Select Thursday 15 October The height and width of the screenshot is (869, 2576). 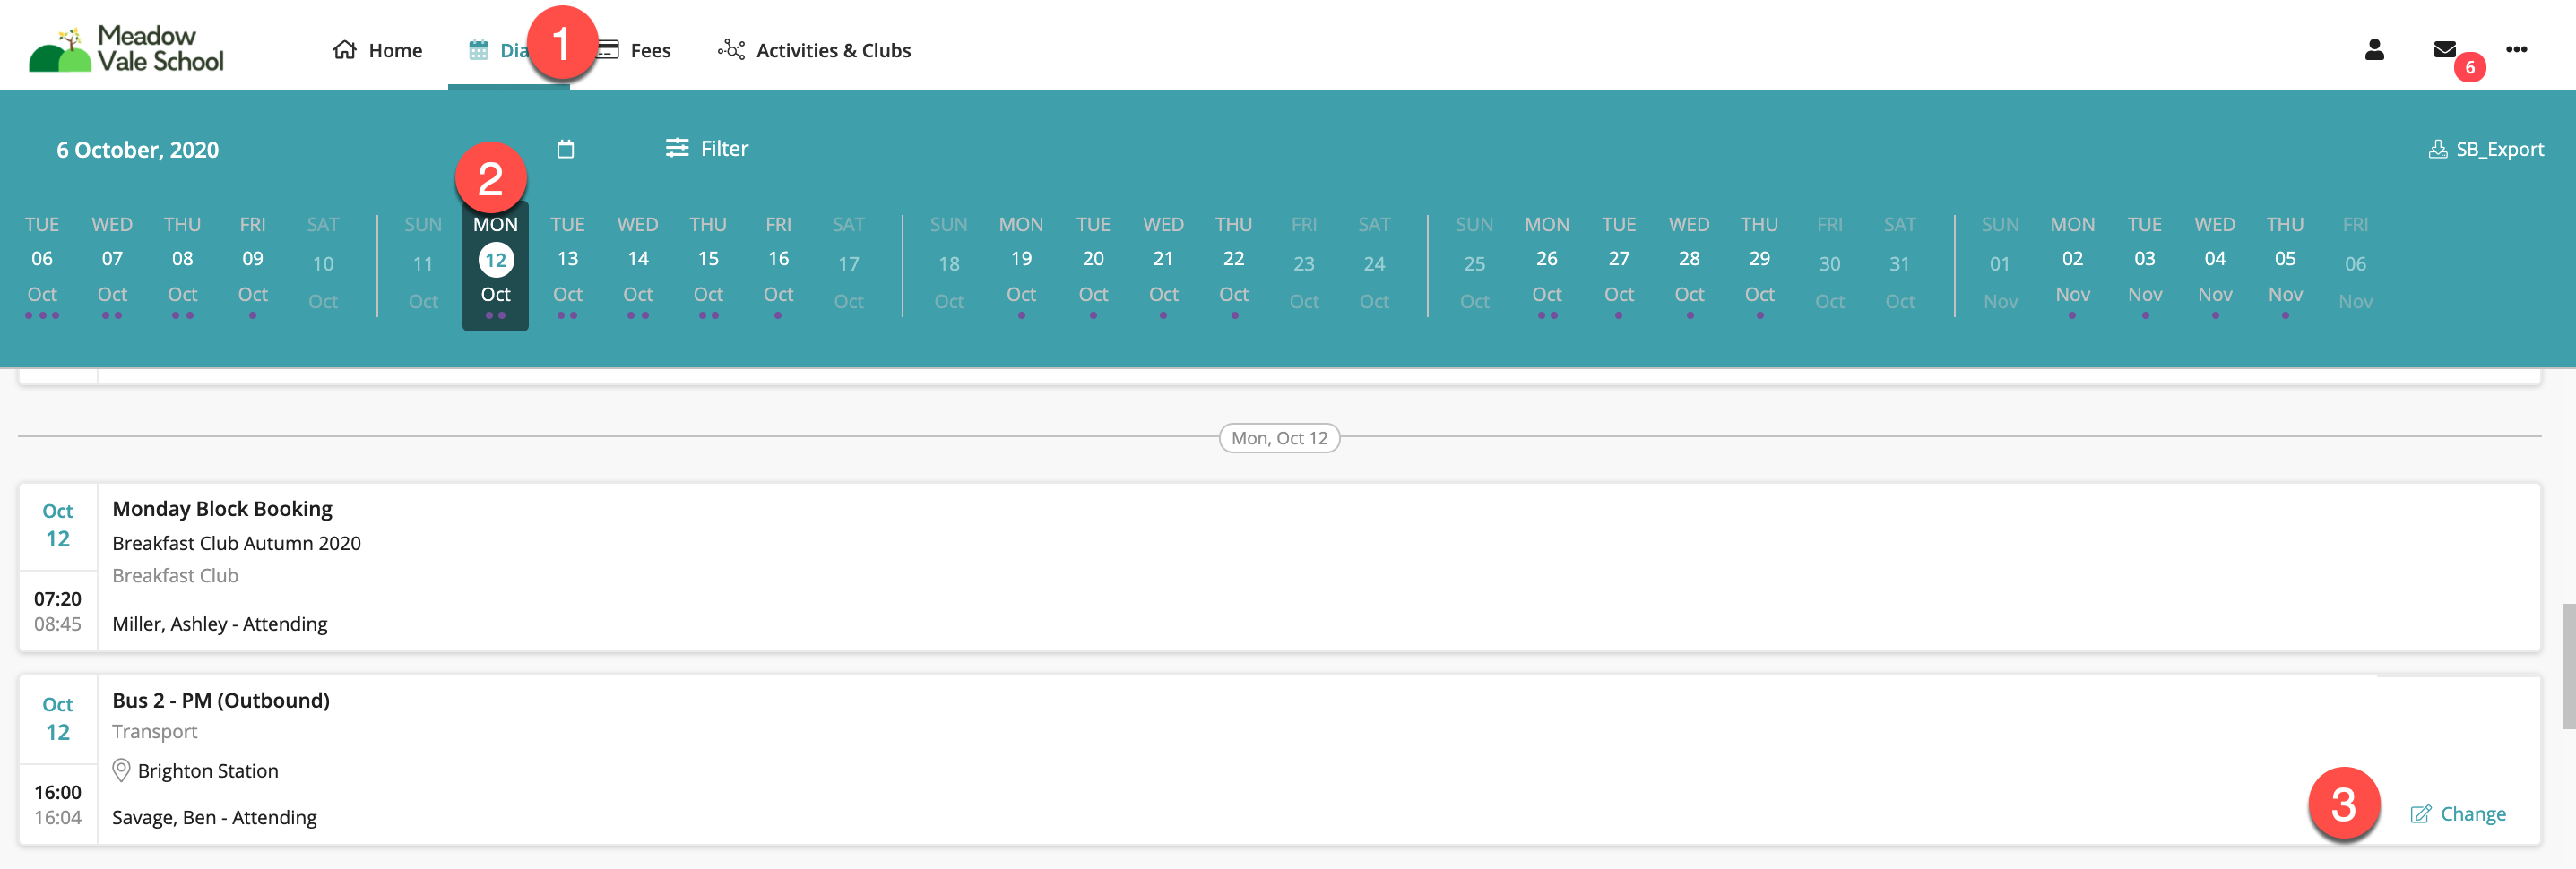point(708,265)
